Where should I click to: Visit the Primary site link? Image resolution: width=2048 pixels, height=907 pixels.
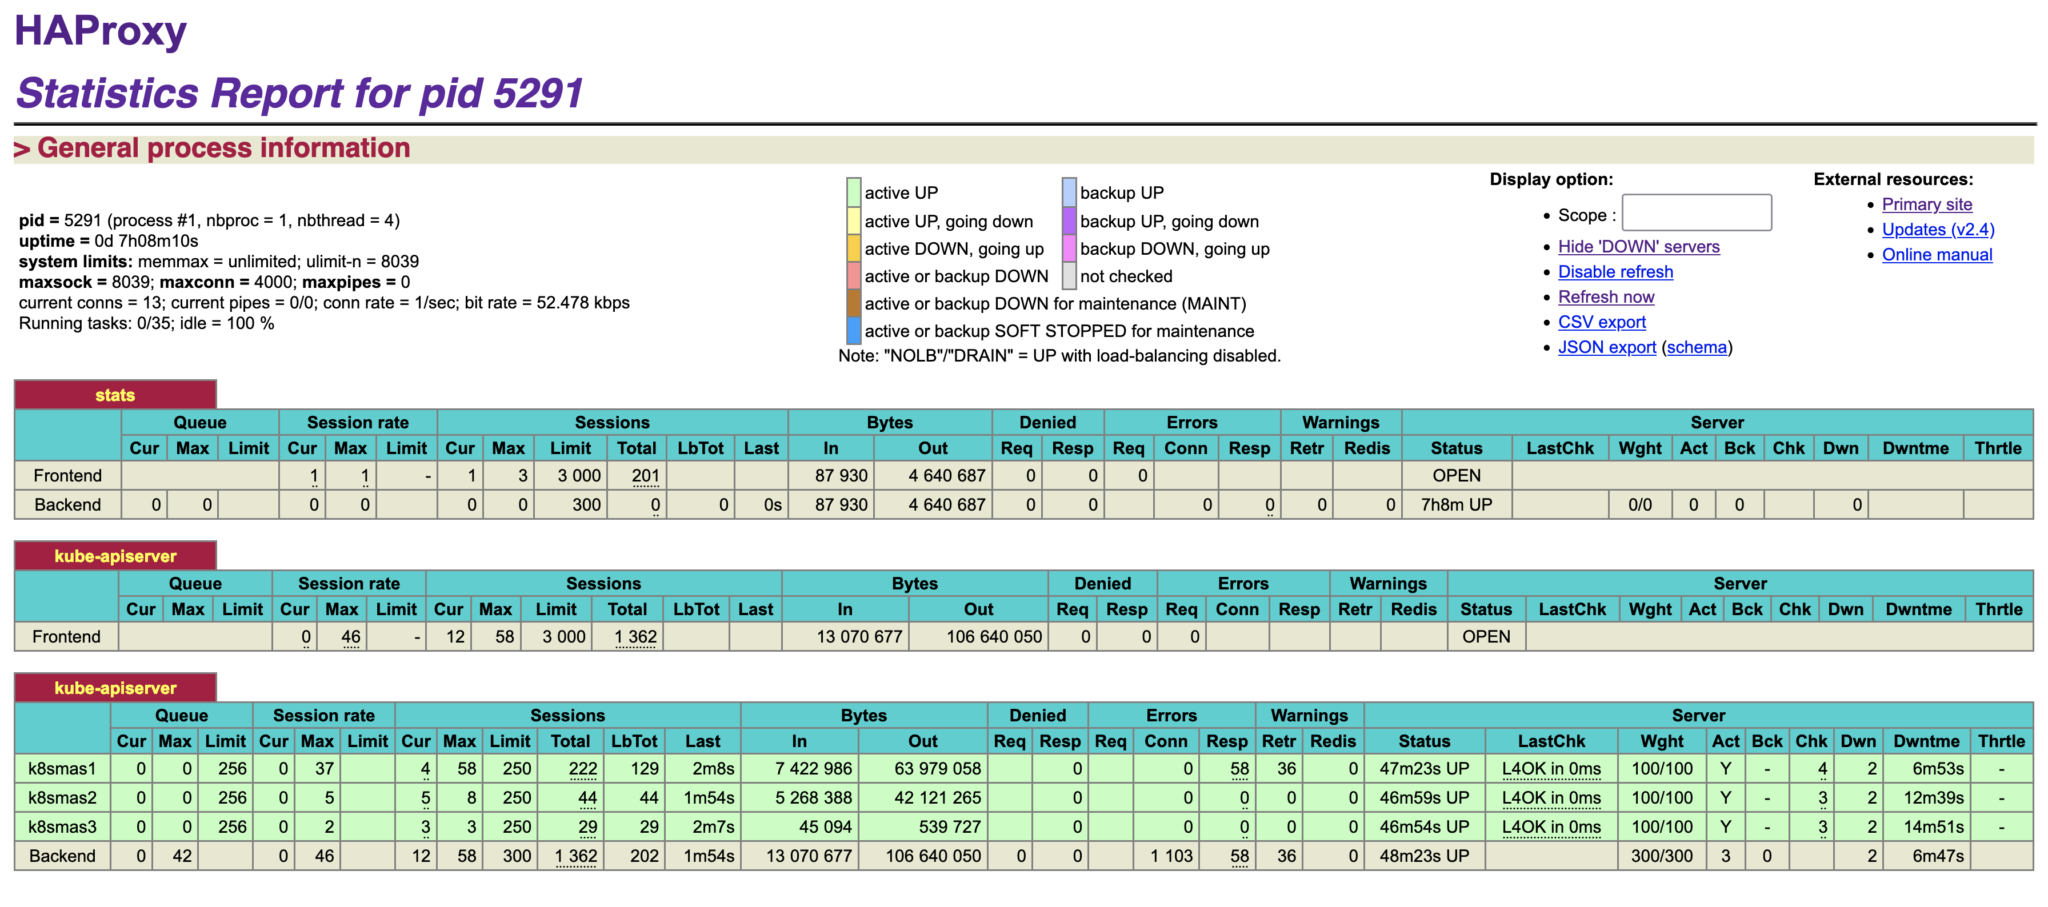point(1927,204)
